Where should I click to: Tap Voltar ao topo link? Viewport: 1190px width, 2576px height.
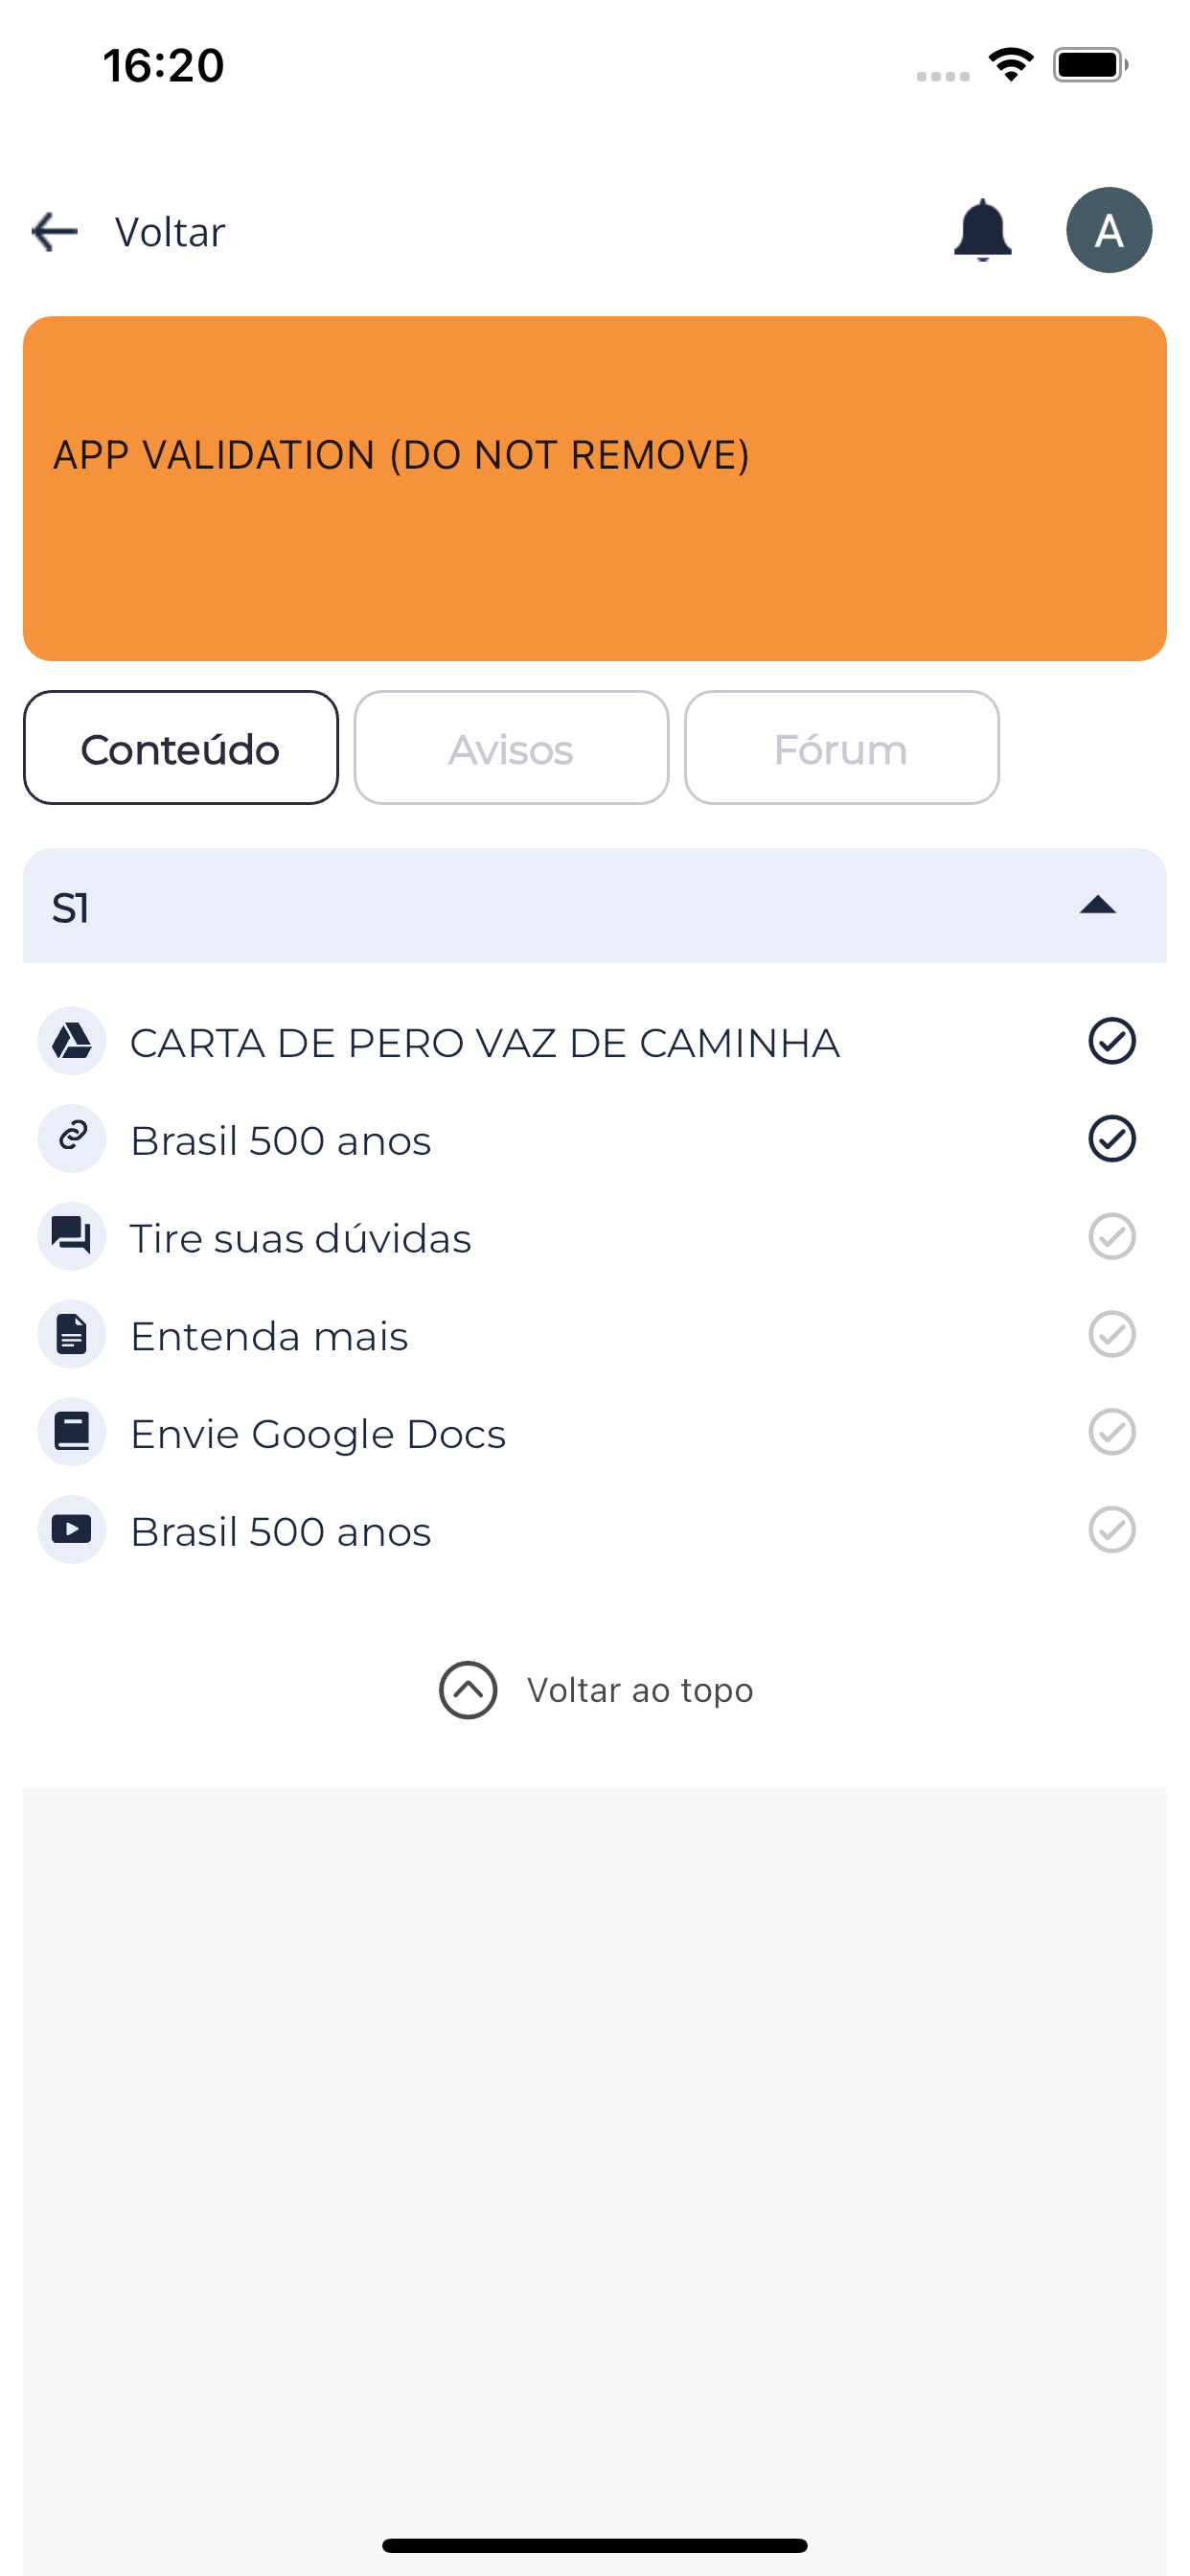[595, 1690]
